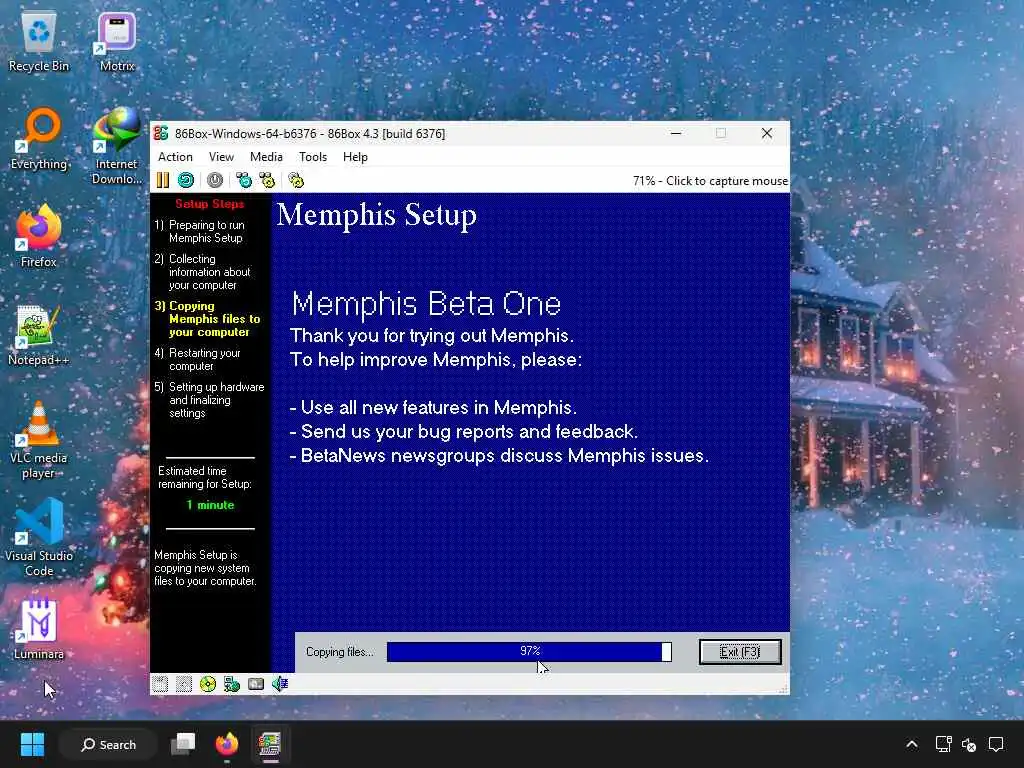Click the hard disk status bar icon

(x=256, y=684)
